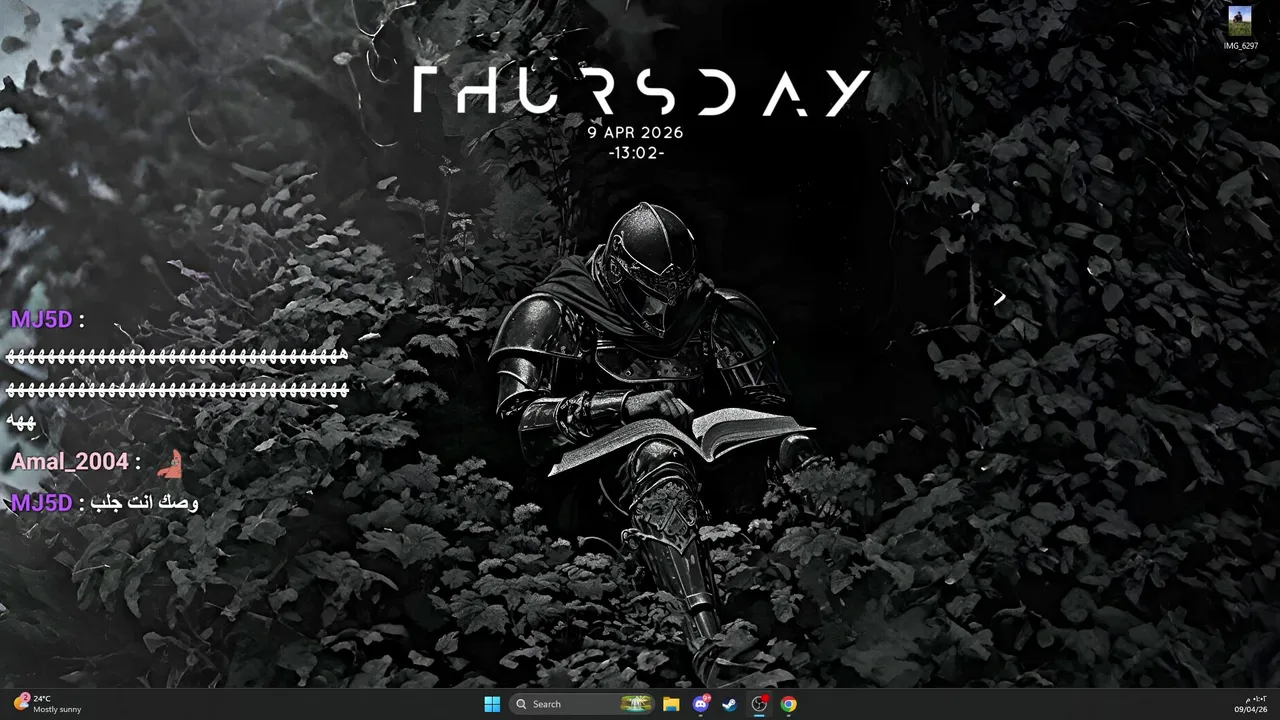1280x720 pixels.
Task: Launch Steam from the taskbar
Action: click(x=730, y=704)
